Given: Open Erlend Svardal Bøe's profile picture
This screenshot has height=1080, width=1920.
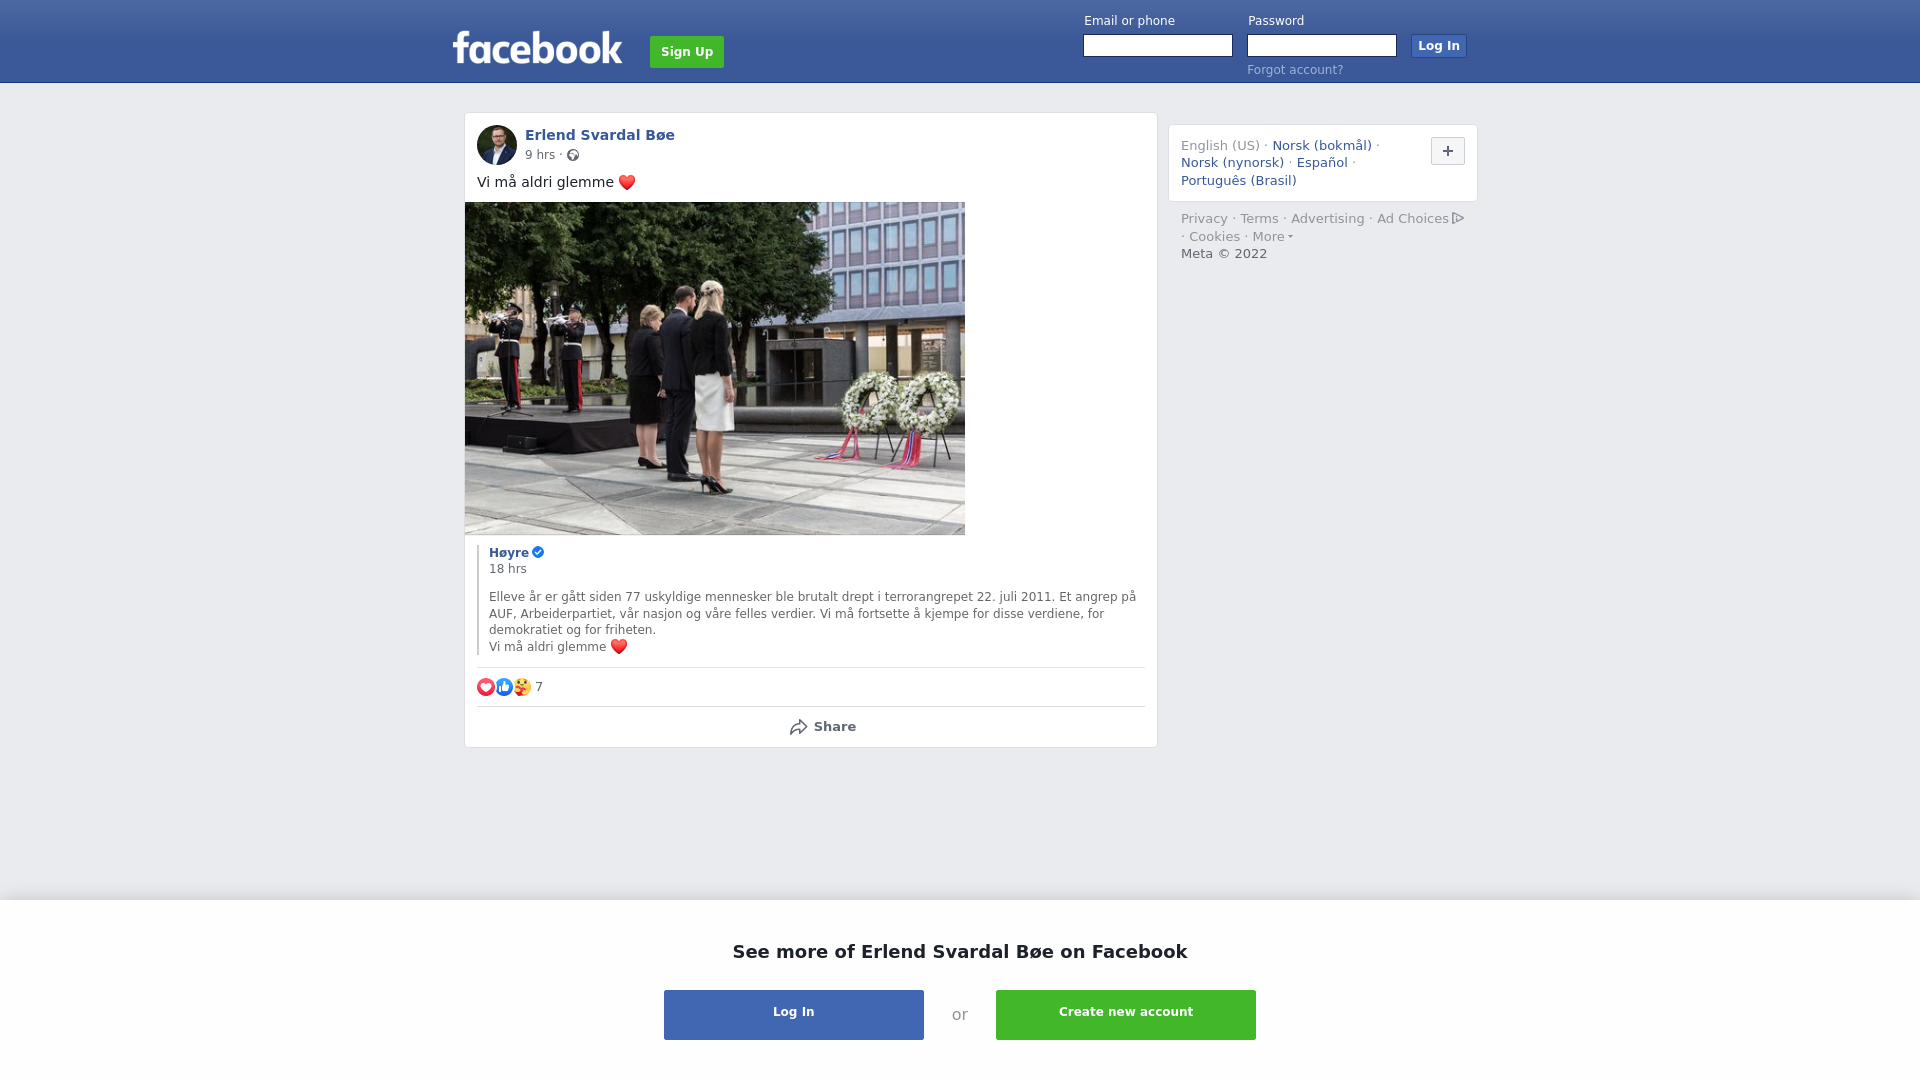Looking at the screenshot, I should (x=497, y=145).
